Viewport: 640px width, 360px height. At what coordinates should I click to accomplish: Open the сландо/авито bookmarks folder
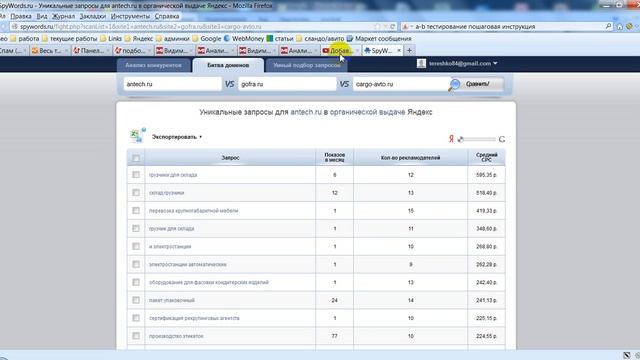click(320, 38)
